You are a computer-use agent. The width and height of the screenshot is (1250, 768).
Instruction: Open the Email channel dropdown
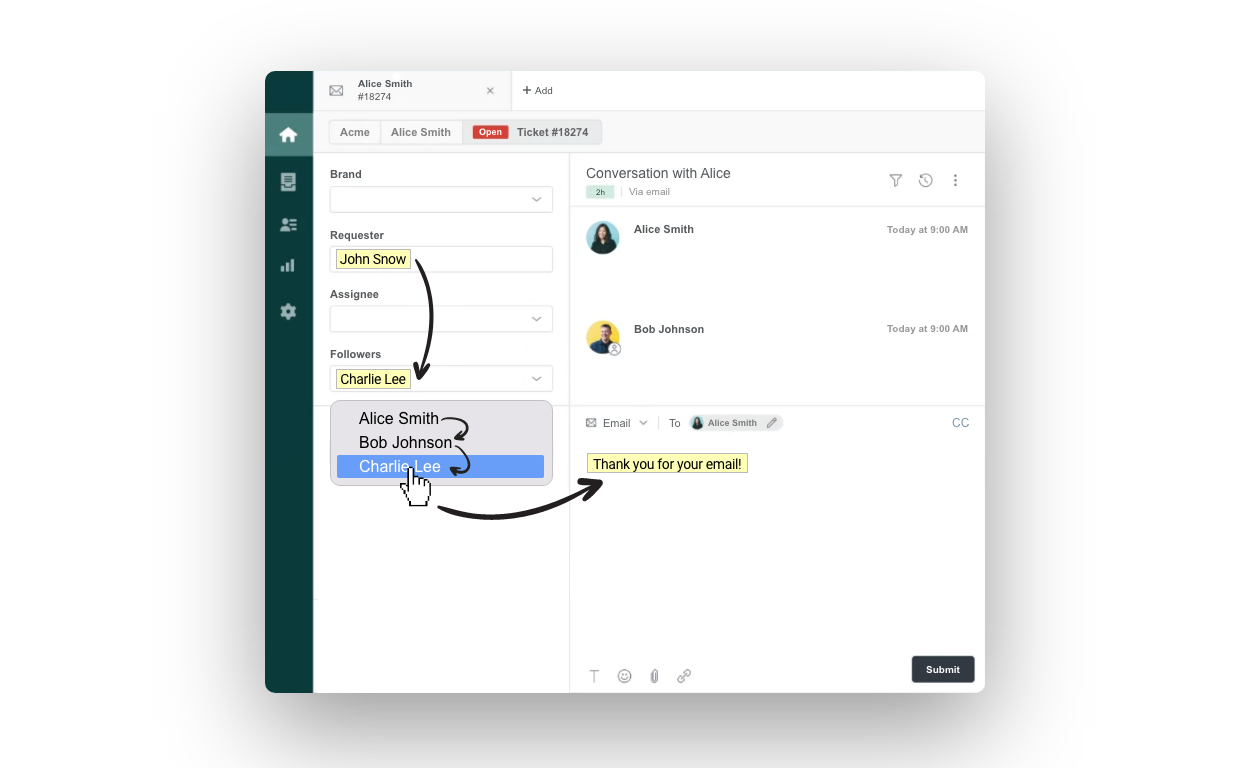point(617,423)
